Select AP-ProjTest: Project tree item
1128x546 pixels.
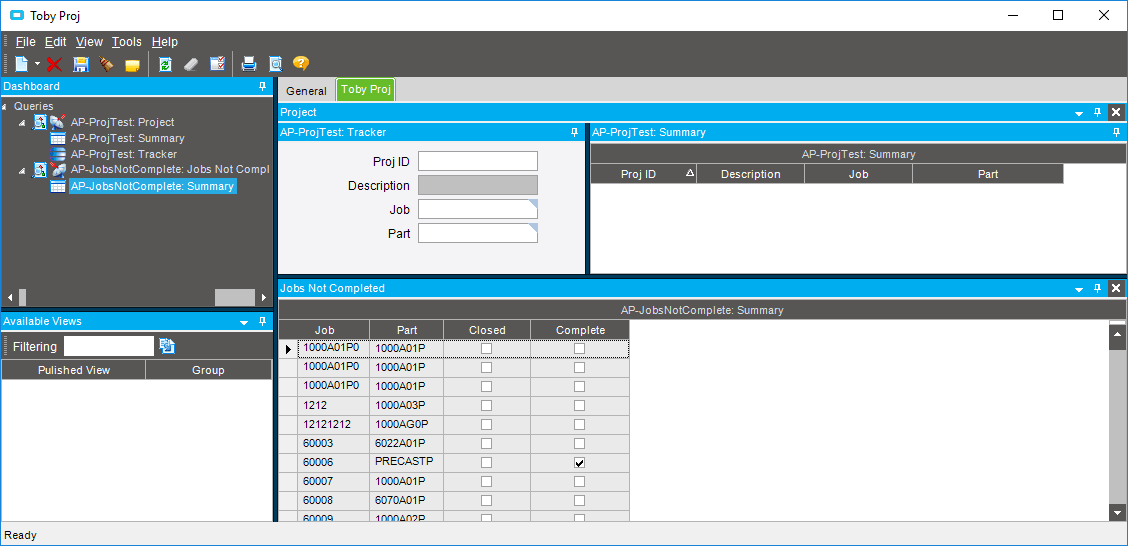122,122
